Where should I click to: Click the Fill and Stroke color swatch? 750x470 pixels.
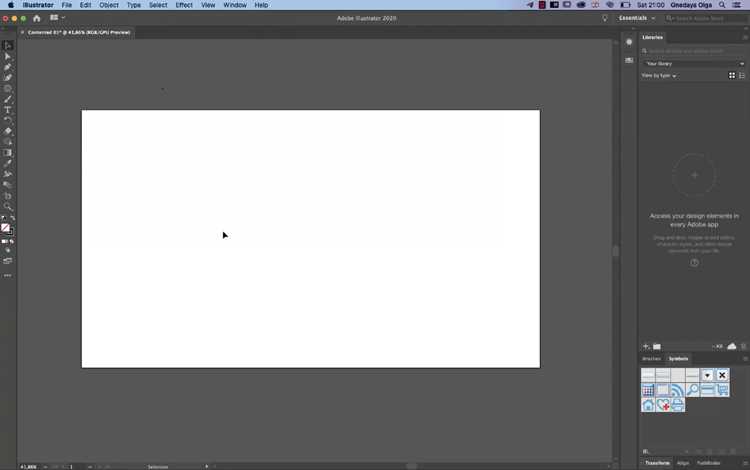[x=7, y=229]
